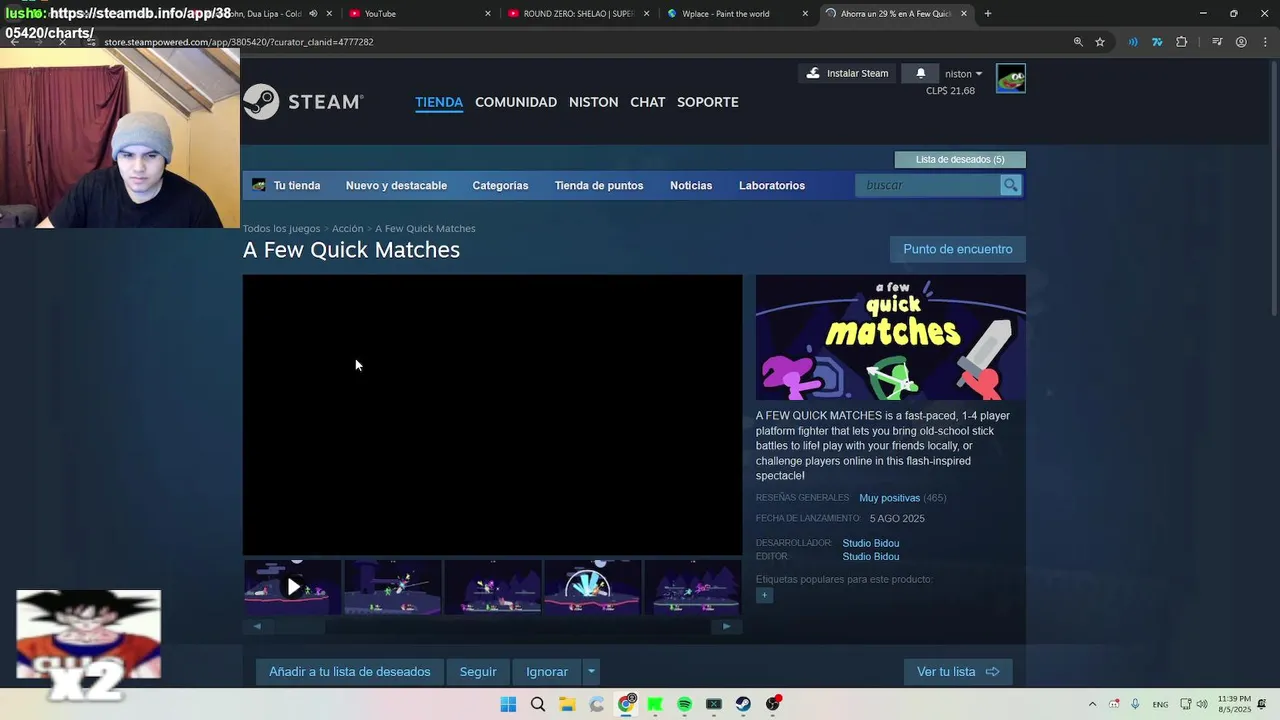This screenshot has width=1280, height=720.
Task: Click the small avatar icon beside Tu tienda
Action: pos(259,185)
